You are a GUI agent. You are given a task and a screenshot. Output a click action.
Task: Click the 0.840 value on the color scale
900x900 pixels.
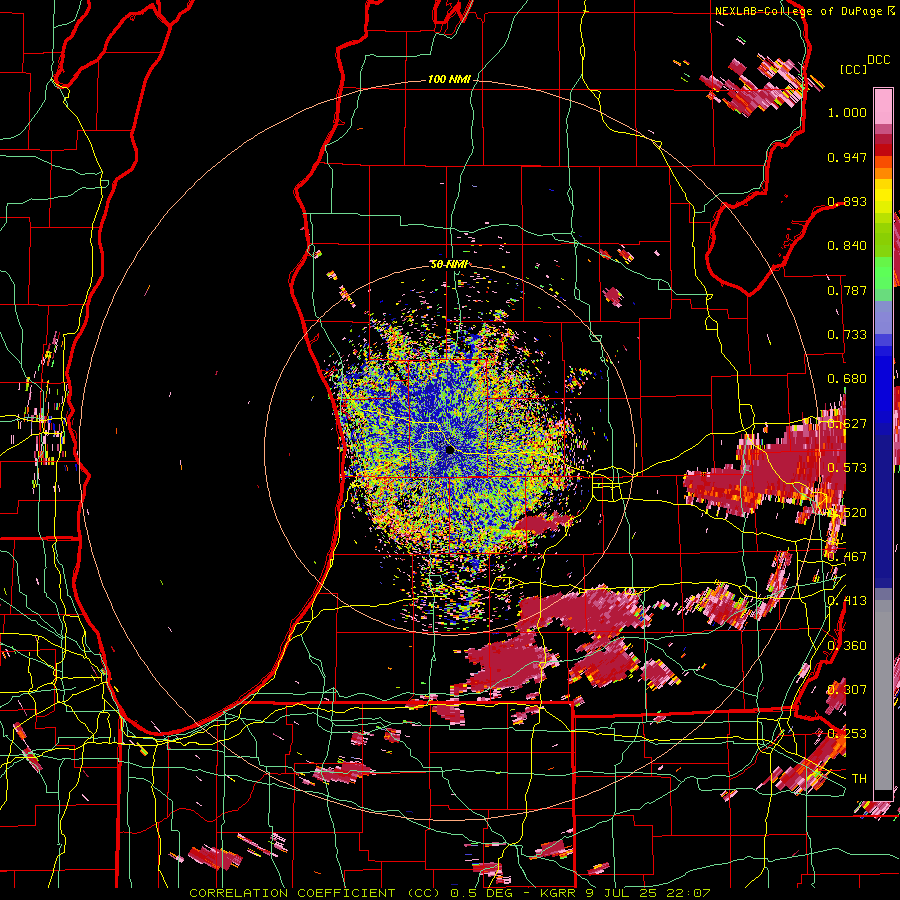coord(847,246)
